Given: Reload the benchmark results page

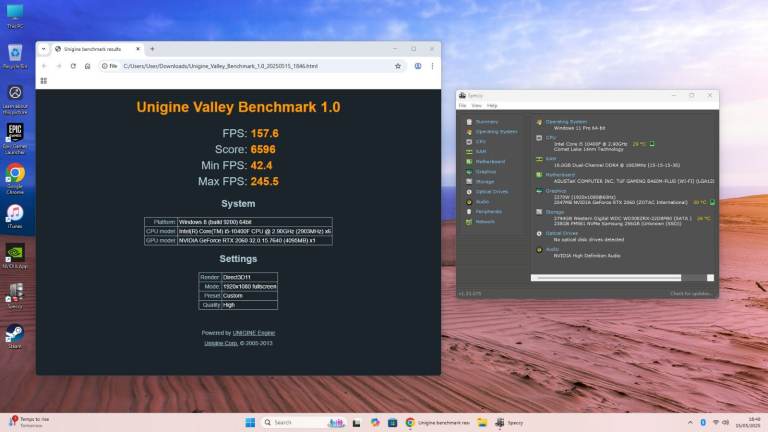Looking at the screenshot, I should [x=73, y=66].
